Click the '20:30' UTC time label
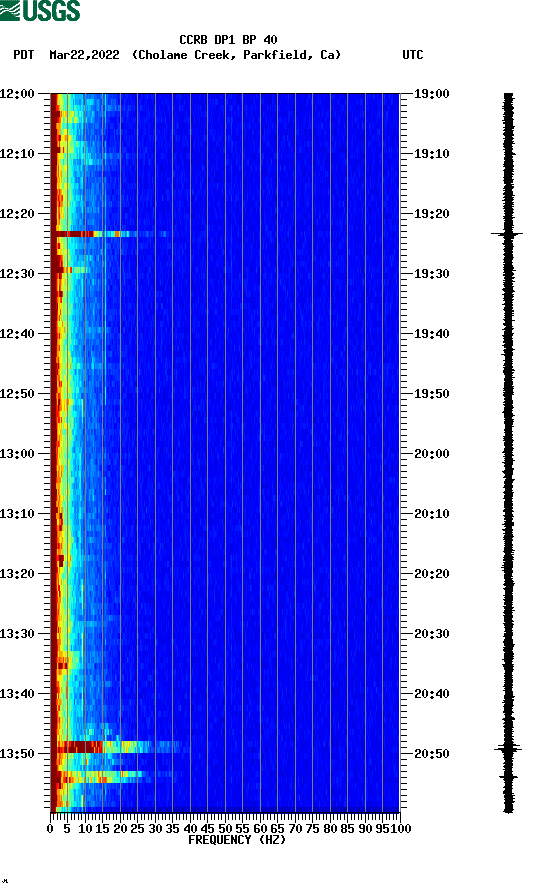 pos(431,634)
